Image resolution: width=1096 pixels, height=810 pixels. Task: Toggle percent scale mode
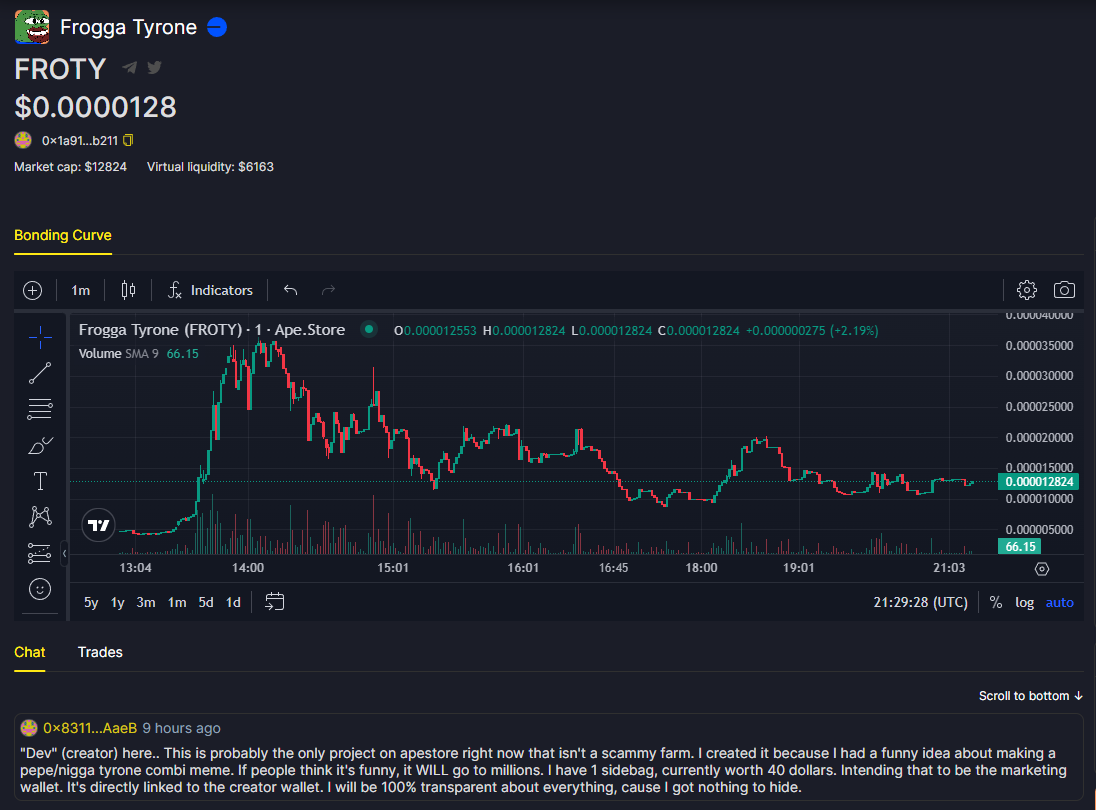pos(996,602)
